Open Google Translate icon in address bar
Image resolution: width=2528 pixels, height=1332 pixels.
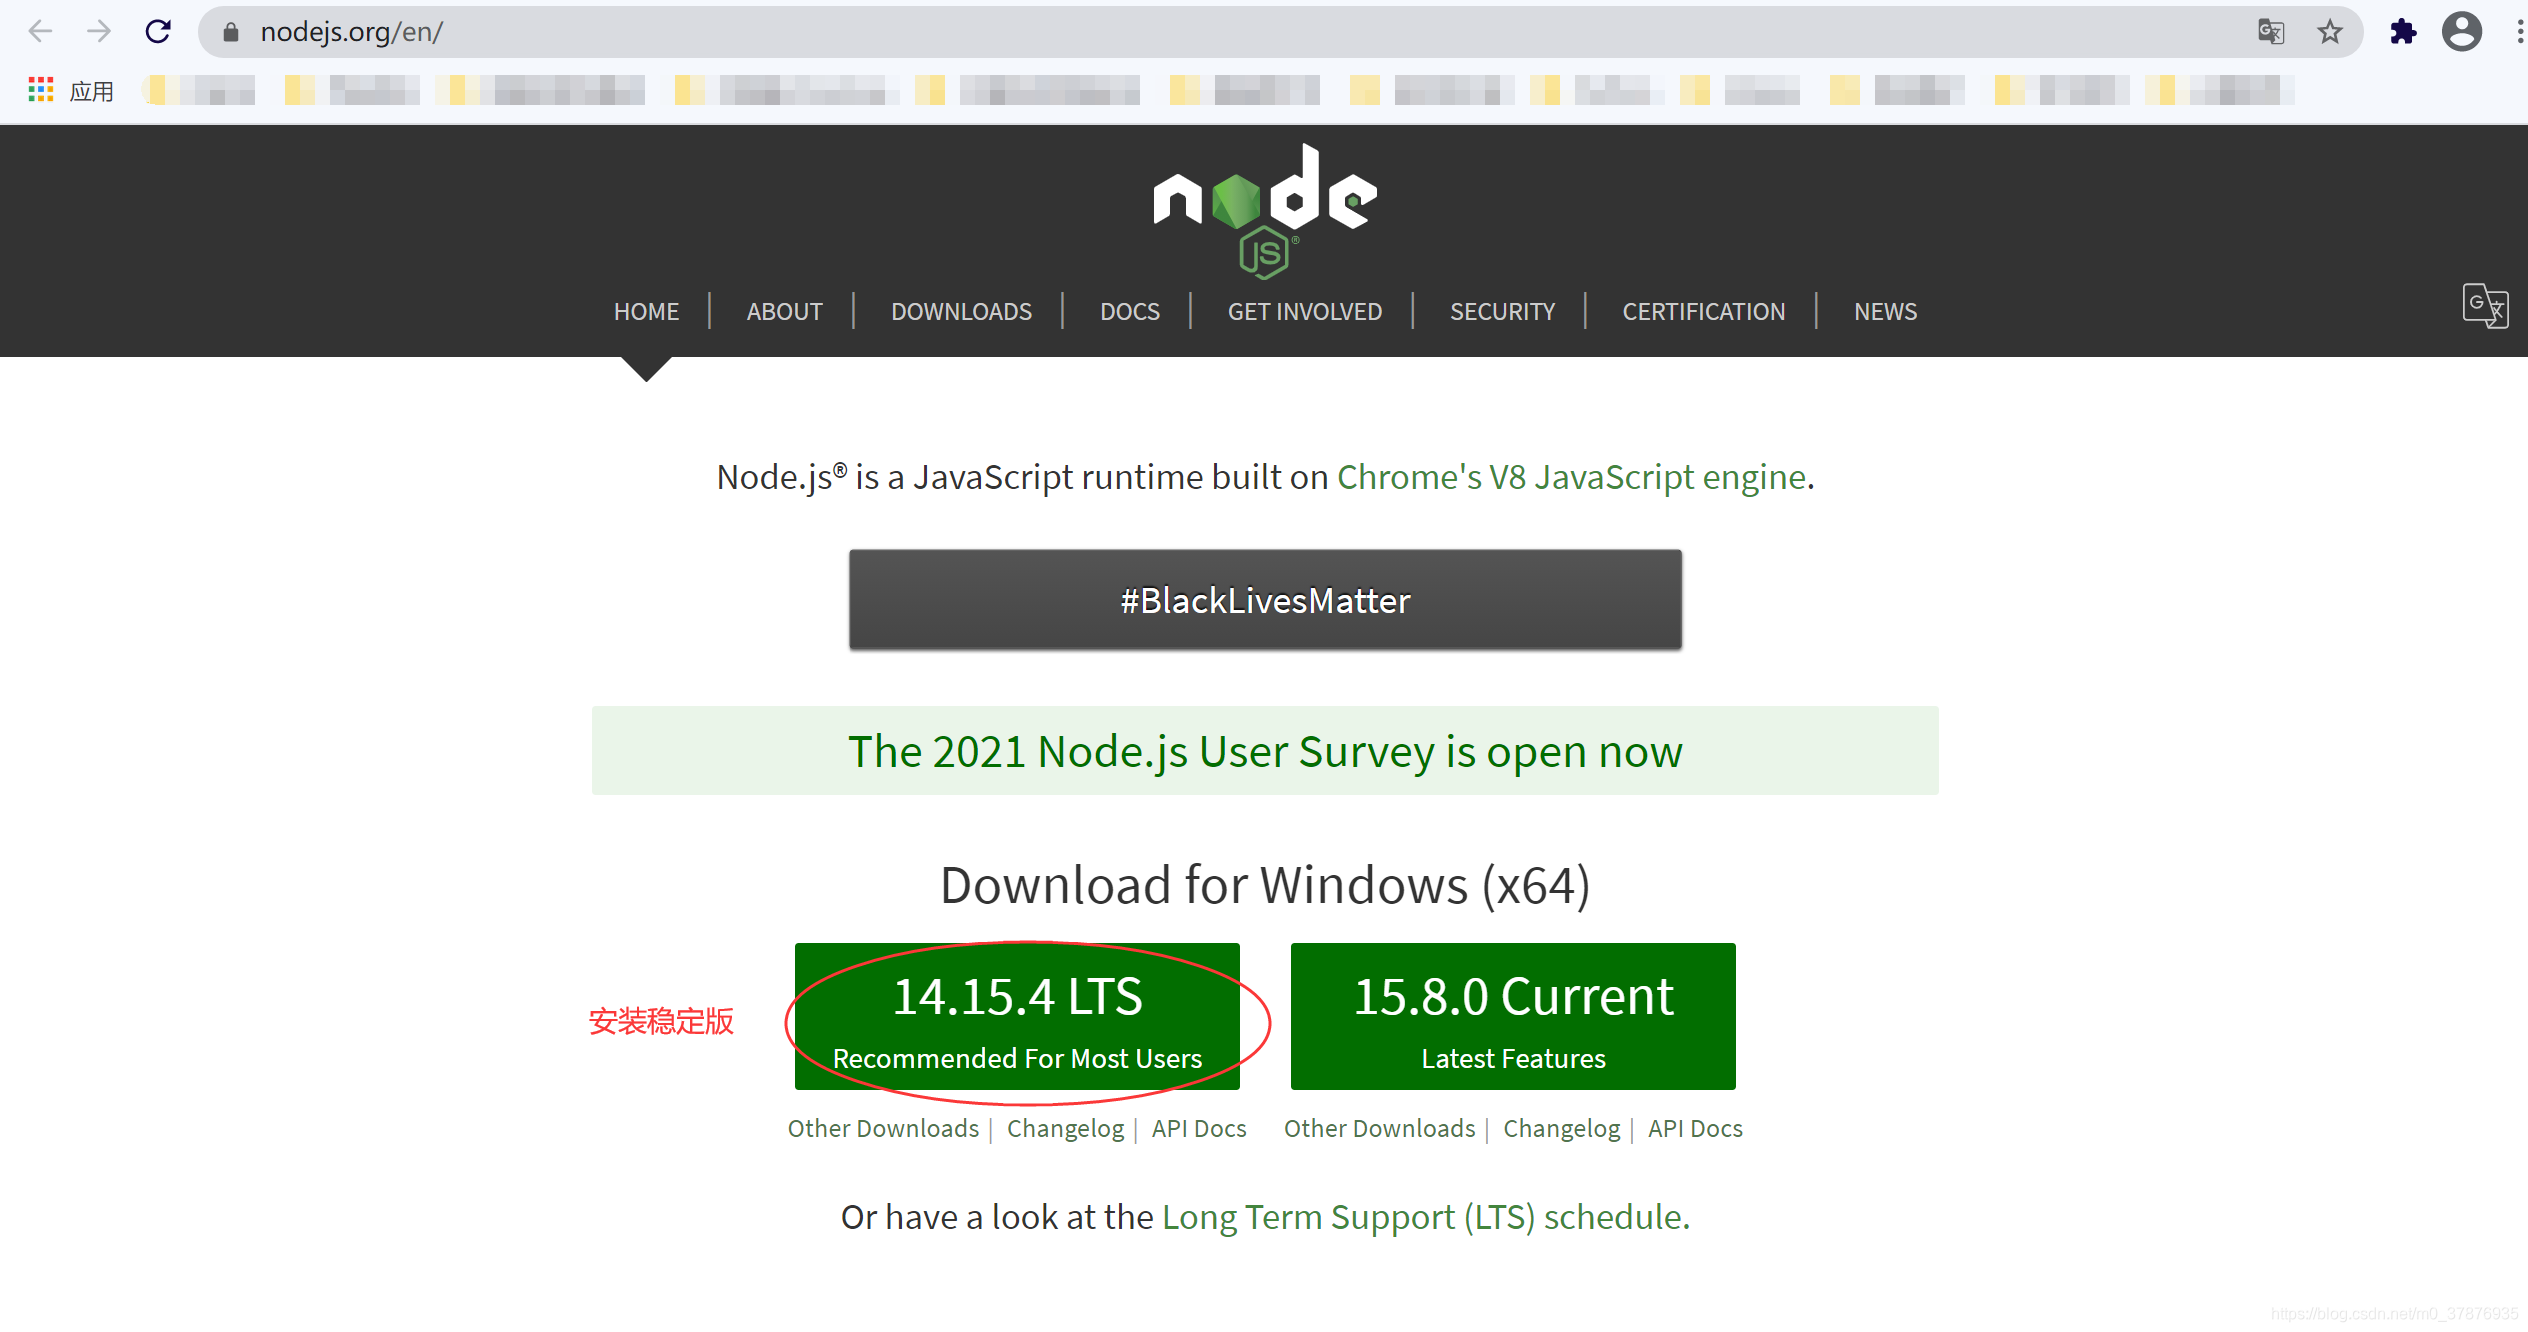click(x=2271, y=32)
